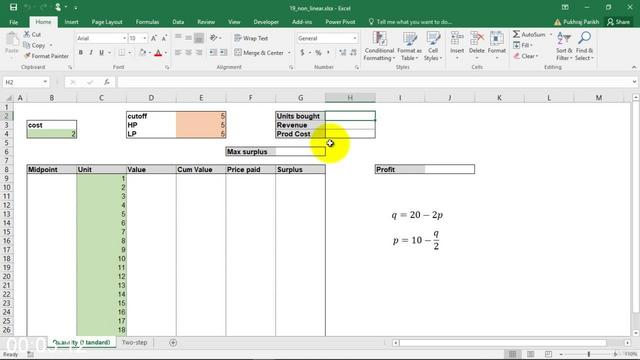Open the File tab
This screenshot has height=360, width=640.
tap(13, 22)
